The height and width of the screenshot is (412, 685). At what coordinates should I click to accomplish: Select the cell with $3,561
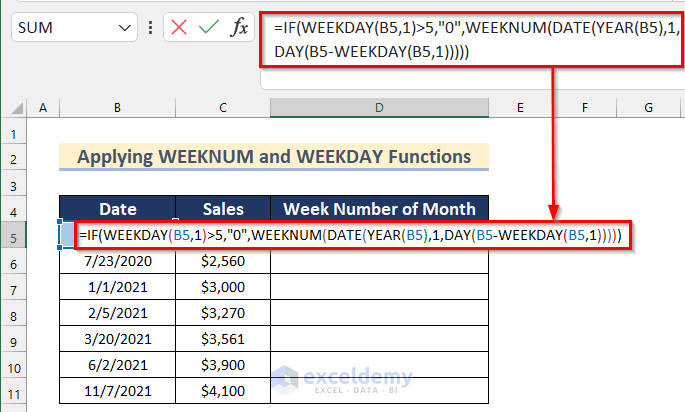point(222,340)
